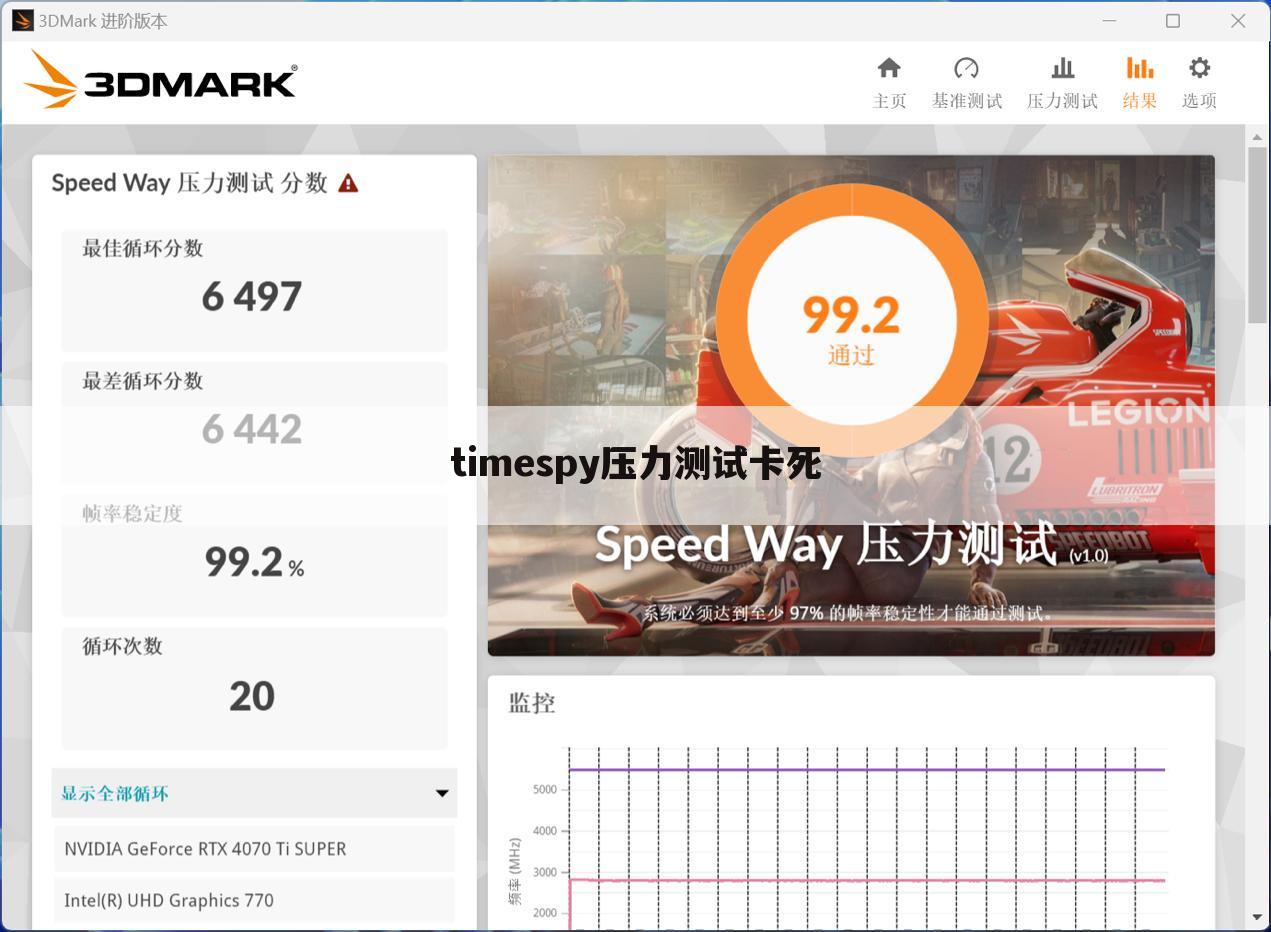Click the 3DMark app icon in title bar
The width and height of the screenshot is (1271, 932).
22,21
